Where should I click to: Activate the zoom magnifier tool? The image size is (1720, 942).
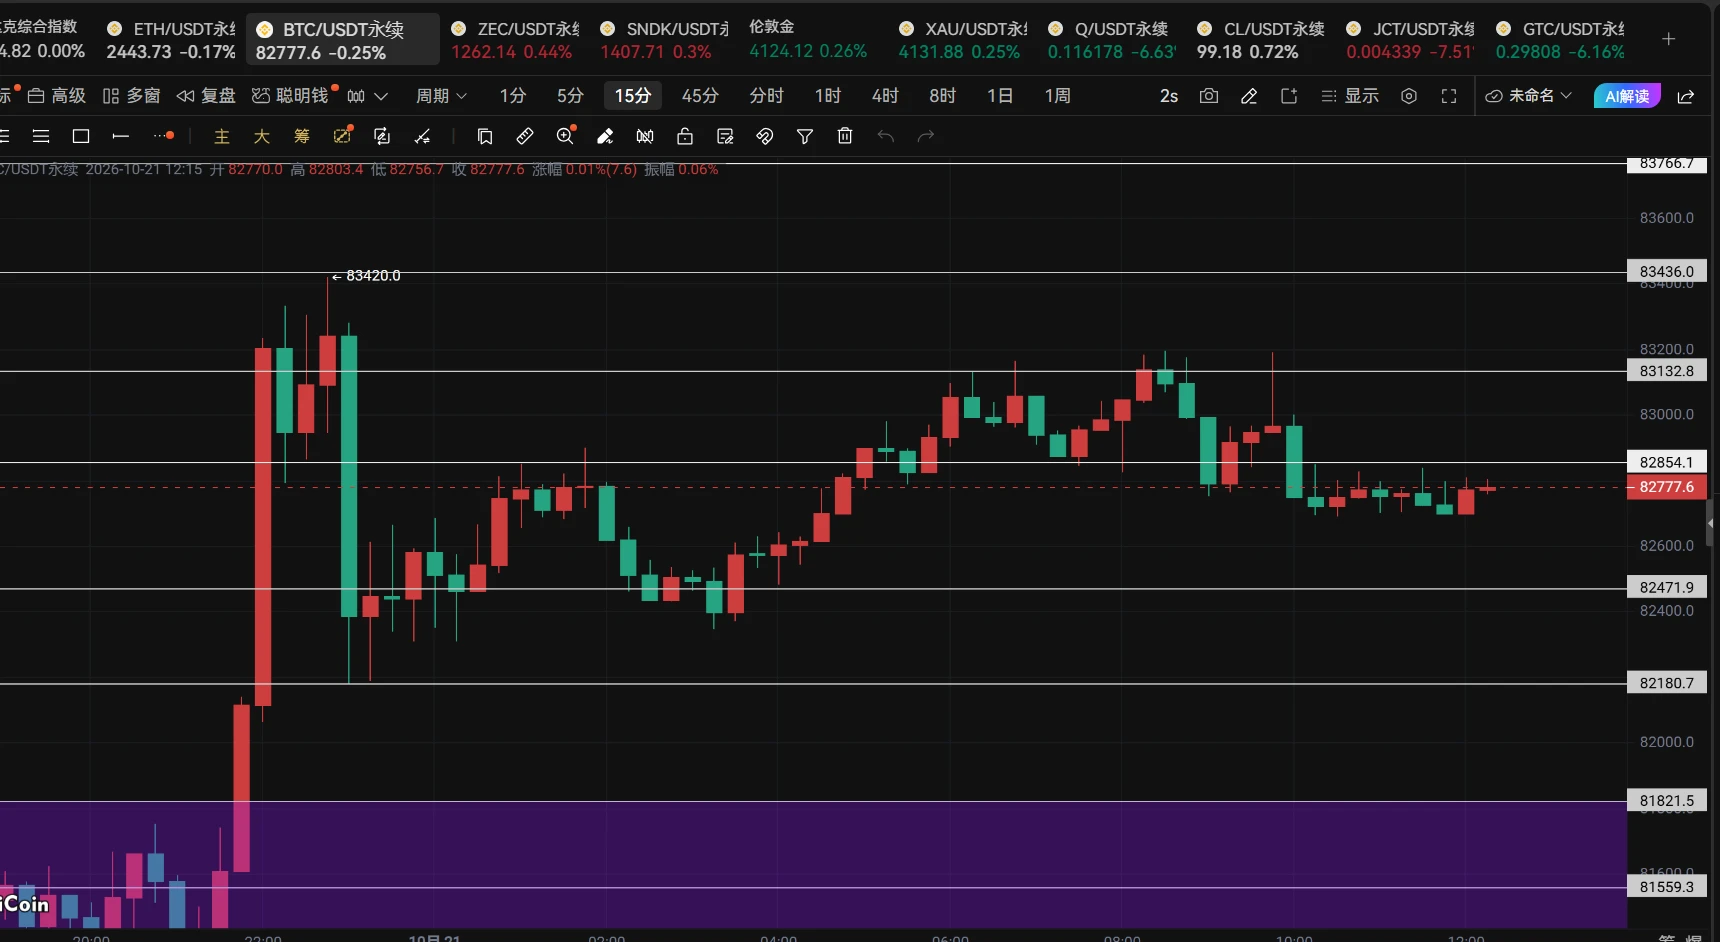click(x=565, y=136)
